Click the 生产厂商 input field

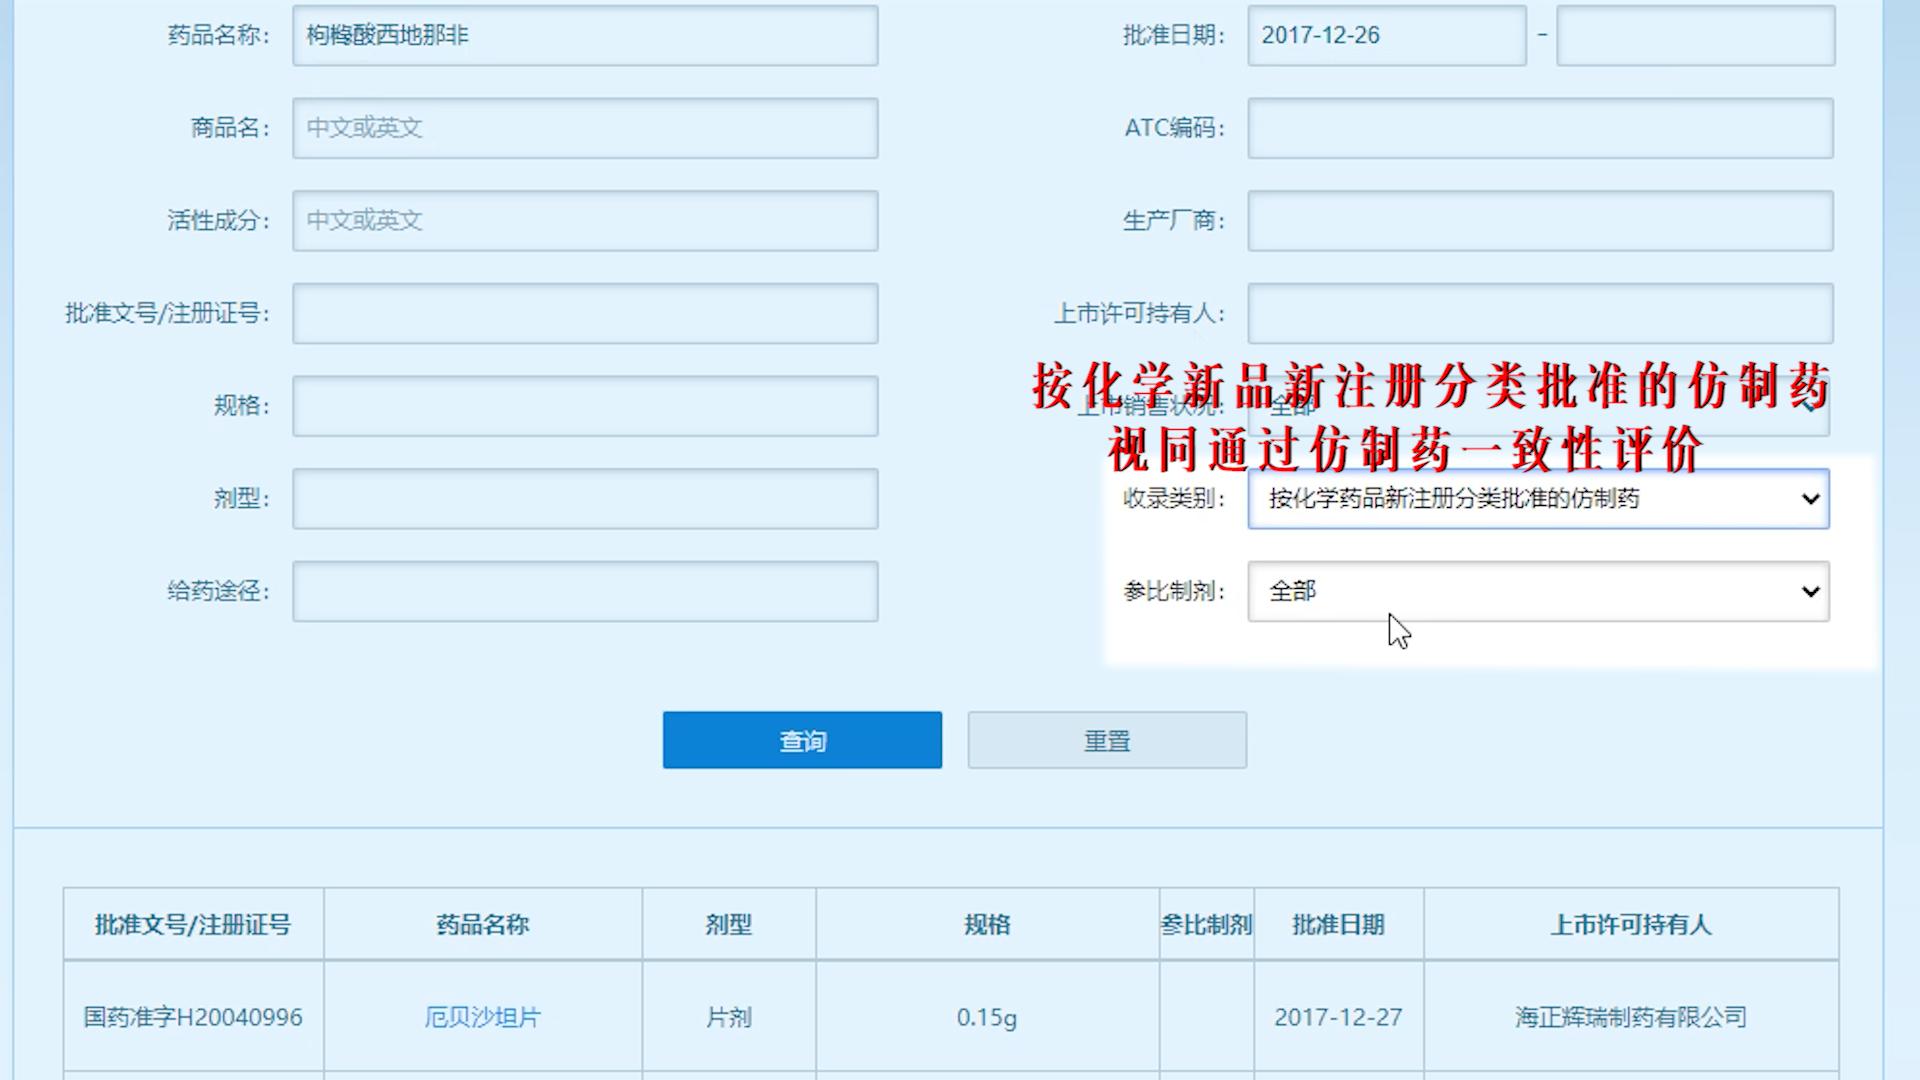(1536, 220)
